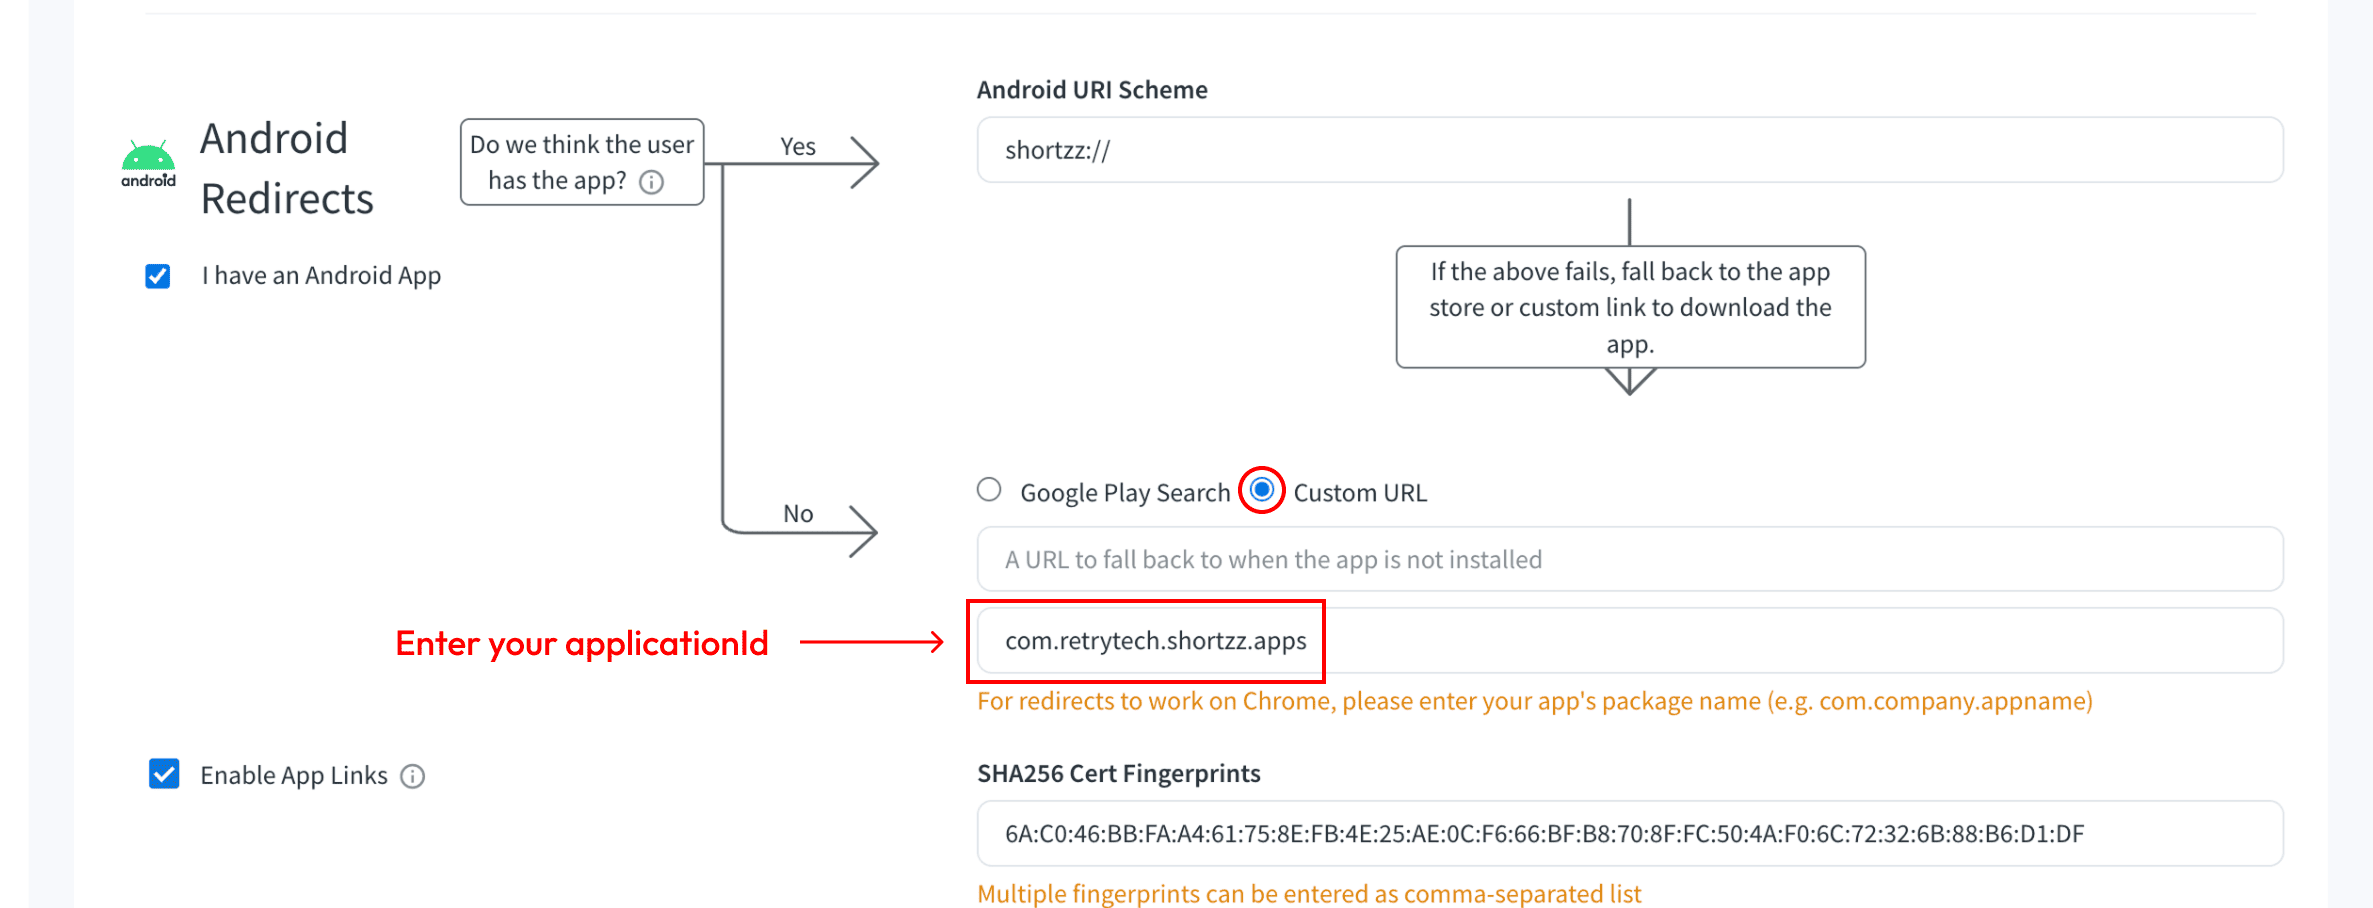
Task: Click the Android Redirects heading
Action: (287, 168)
